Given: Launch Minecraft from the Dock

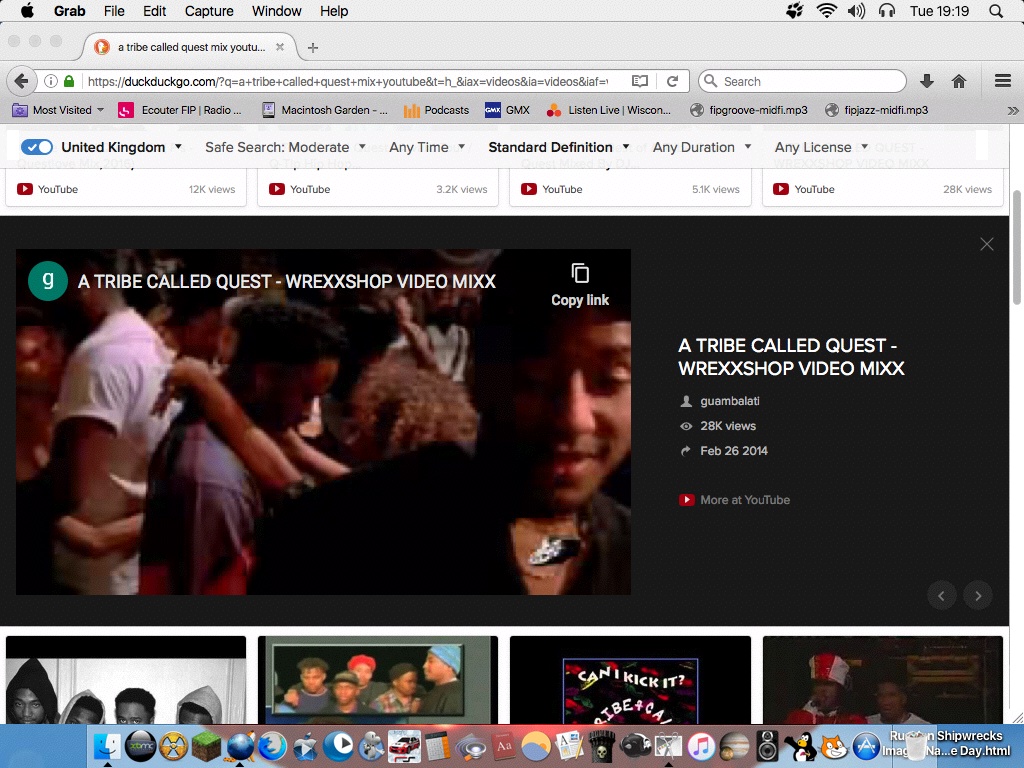Looking at the screenshot, I should tap(206, 746).
